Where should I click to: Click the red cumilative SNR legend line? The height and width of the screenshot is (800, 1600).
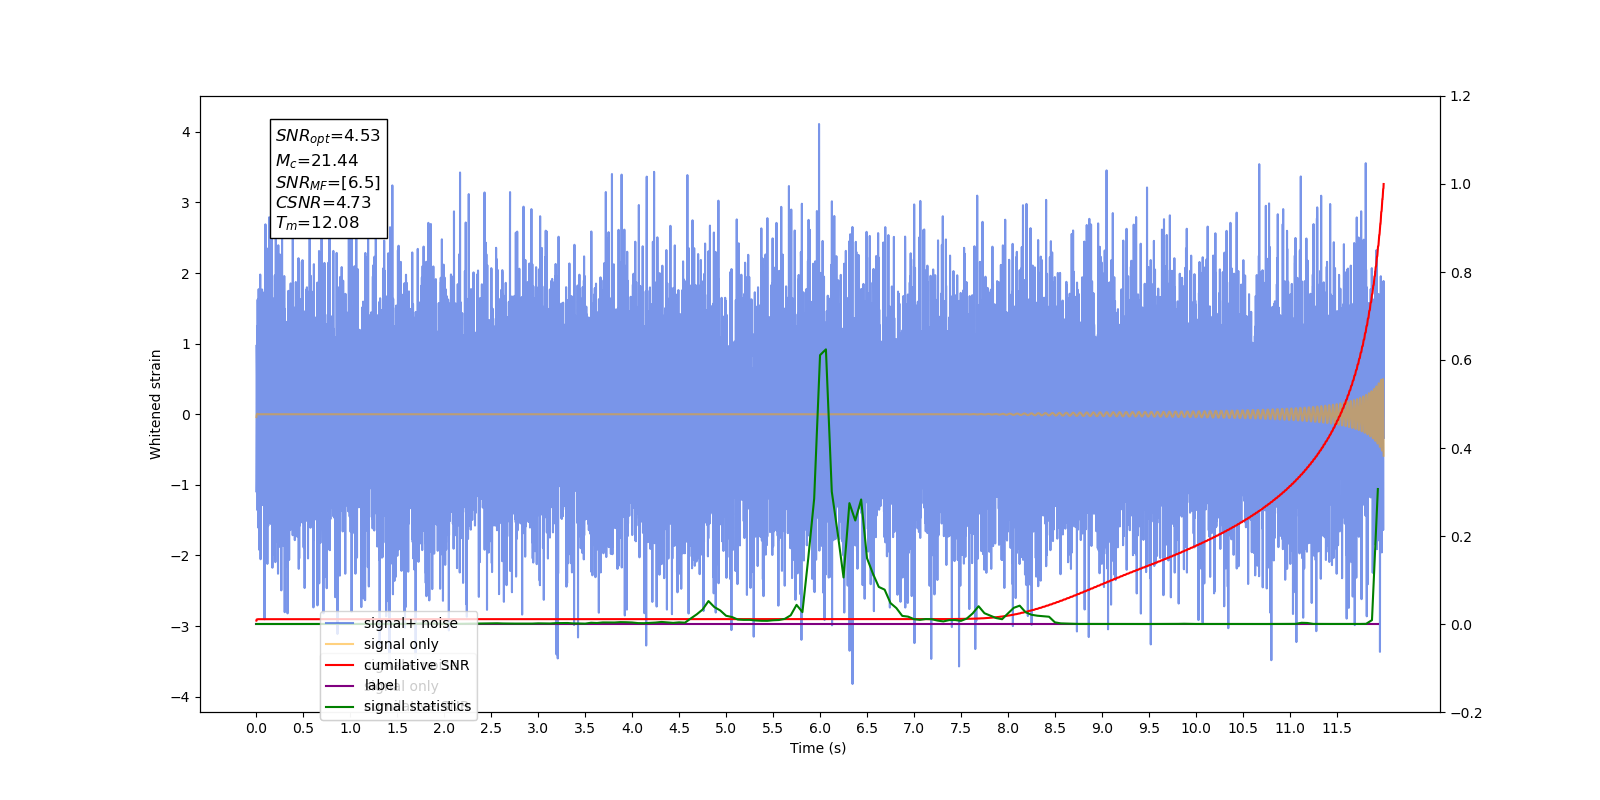(340, 665)
